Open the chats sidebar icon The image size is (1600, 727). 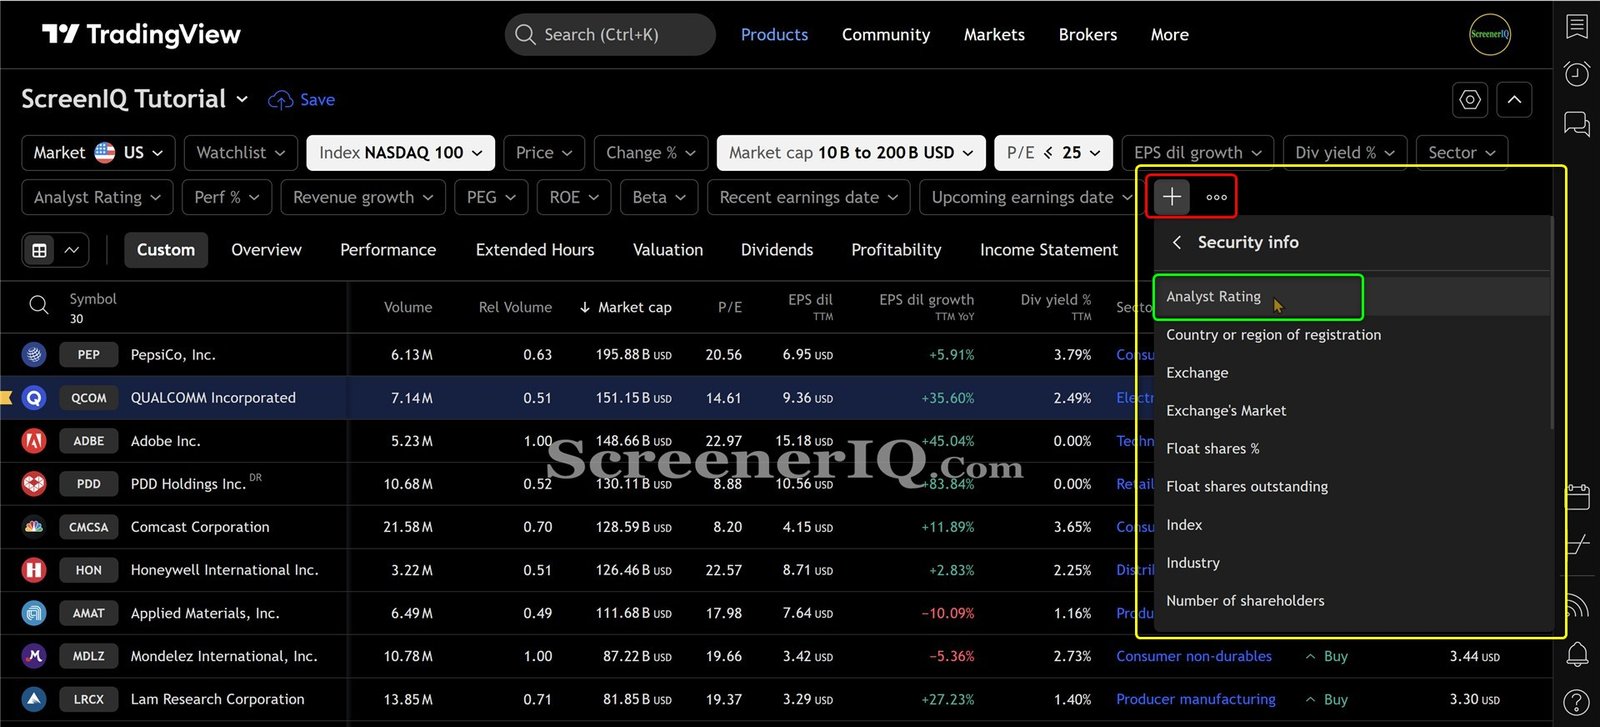coord(1577,124)
